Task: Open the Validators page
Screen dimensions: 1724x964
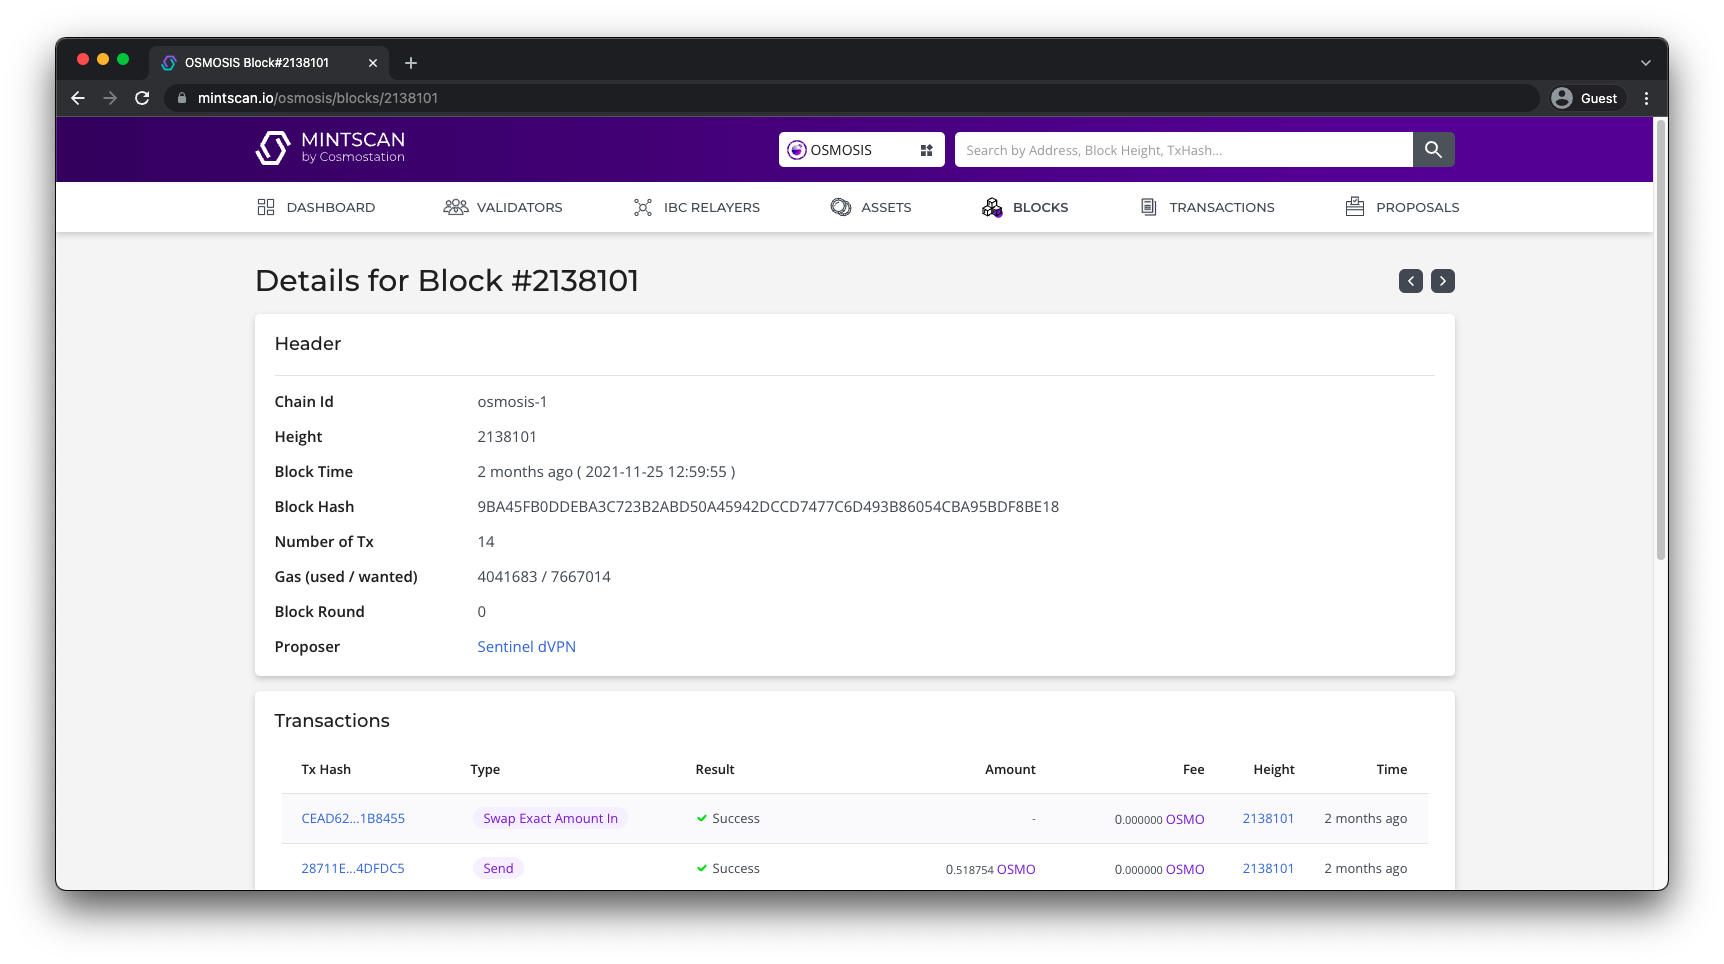Action: [x=503, y=207]
